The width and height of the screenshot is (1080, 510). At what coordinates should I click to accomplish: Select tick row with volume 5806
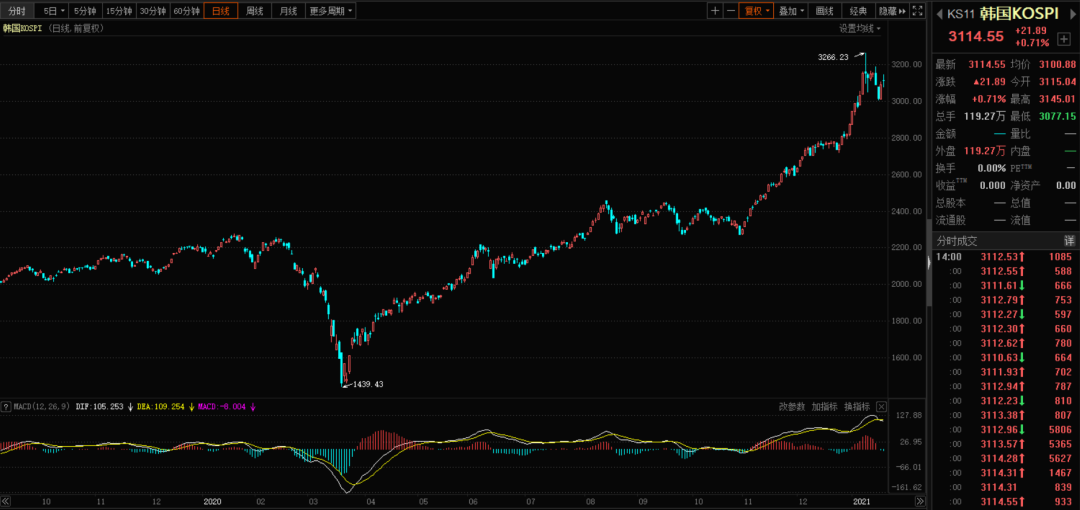[1005, 429]
